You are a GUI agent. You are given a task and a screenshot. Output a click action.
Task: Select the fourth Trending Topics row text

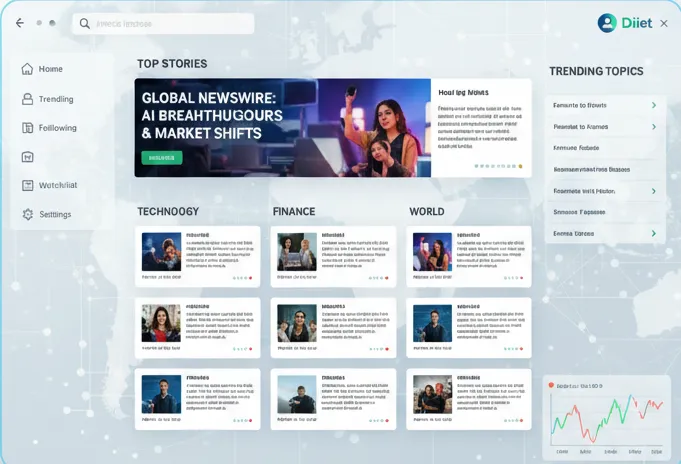pos(592,169)
